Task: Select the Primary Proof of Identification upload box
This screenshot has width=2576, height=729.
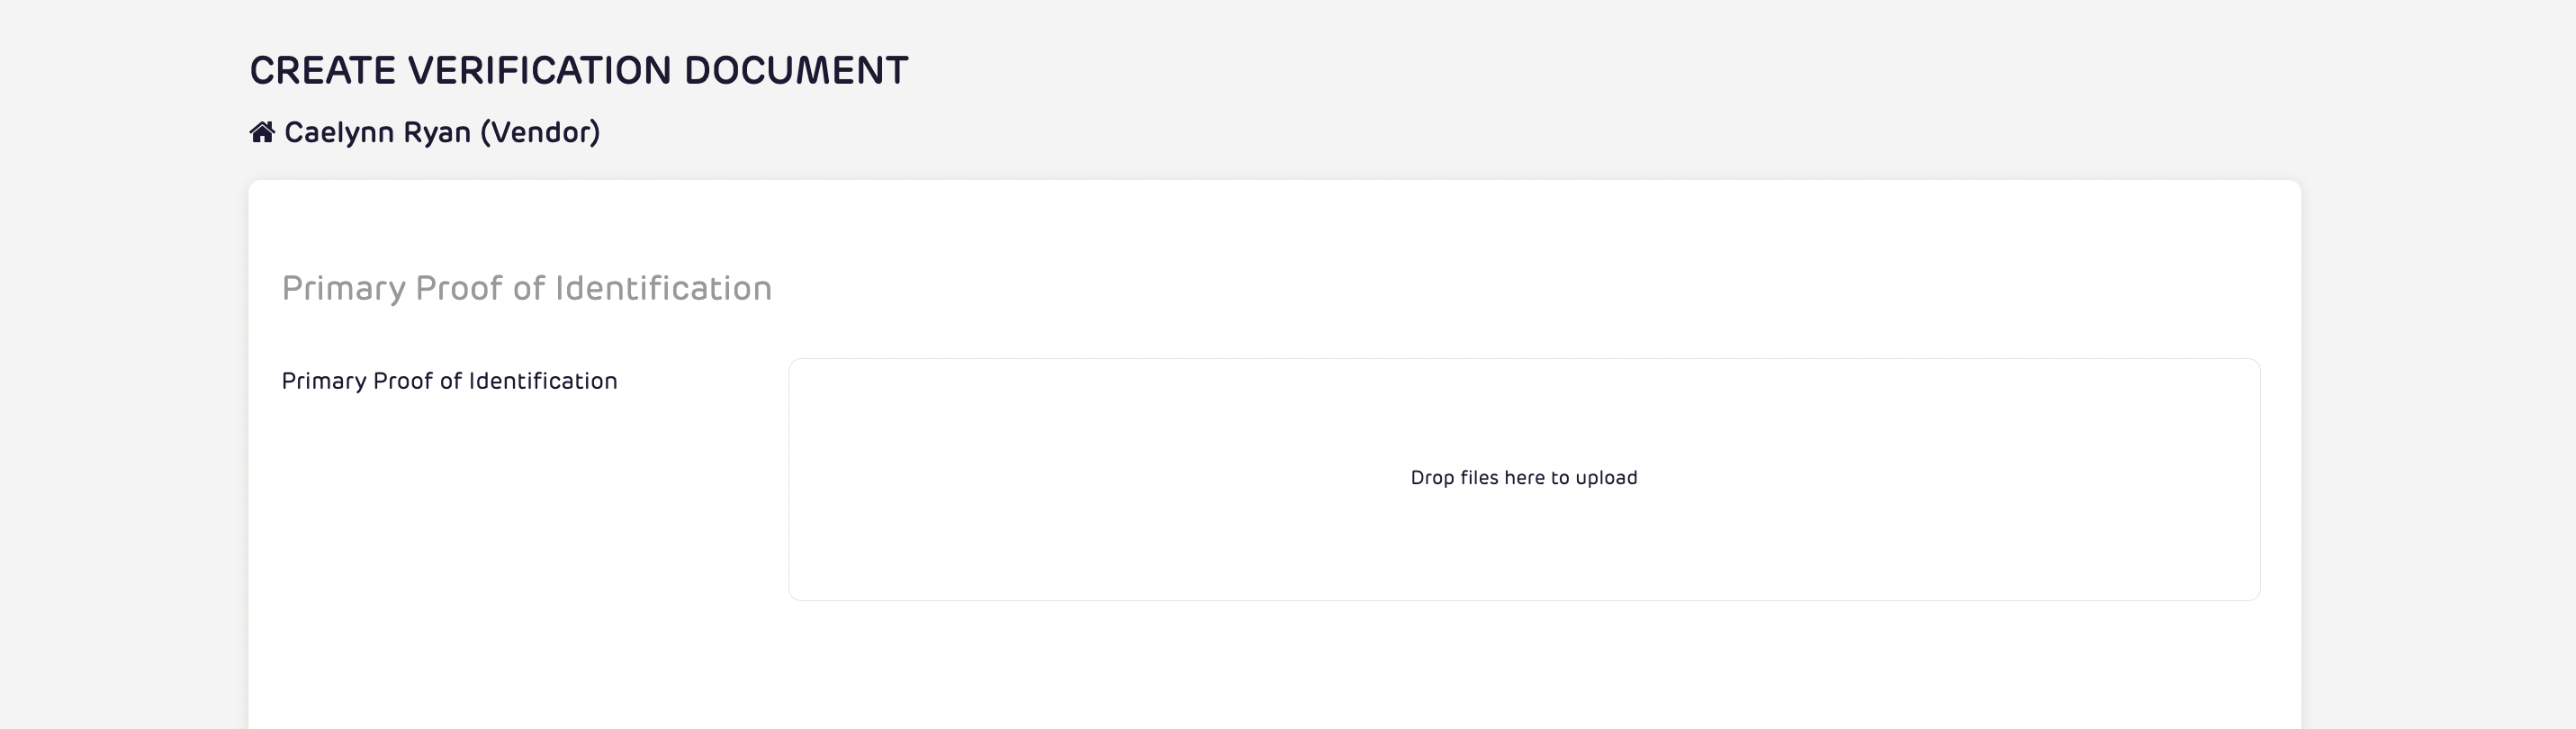Action: [x=1523, y=478]
